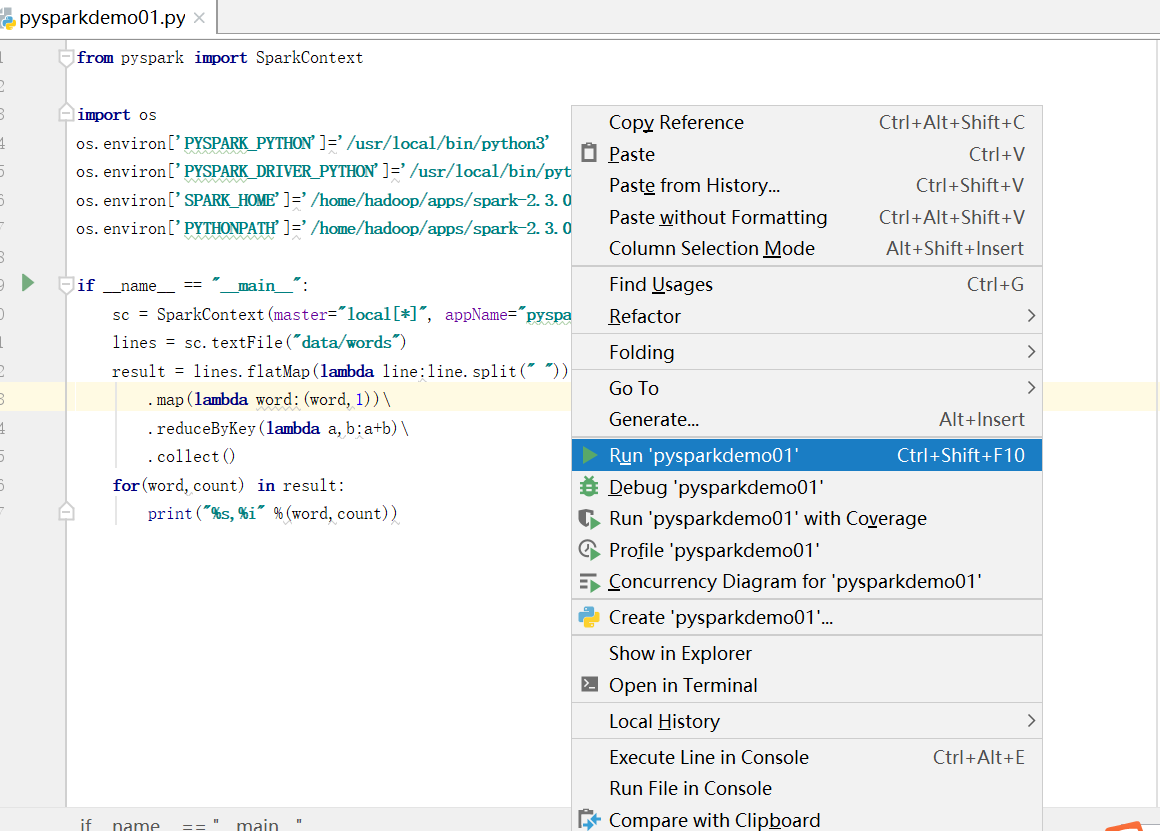Click the print statement in the for loop
Image resolution: width=1160 pixels, height=831 pixels.
coord(272,513)
